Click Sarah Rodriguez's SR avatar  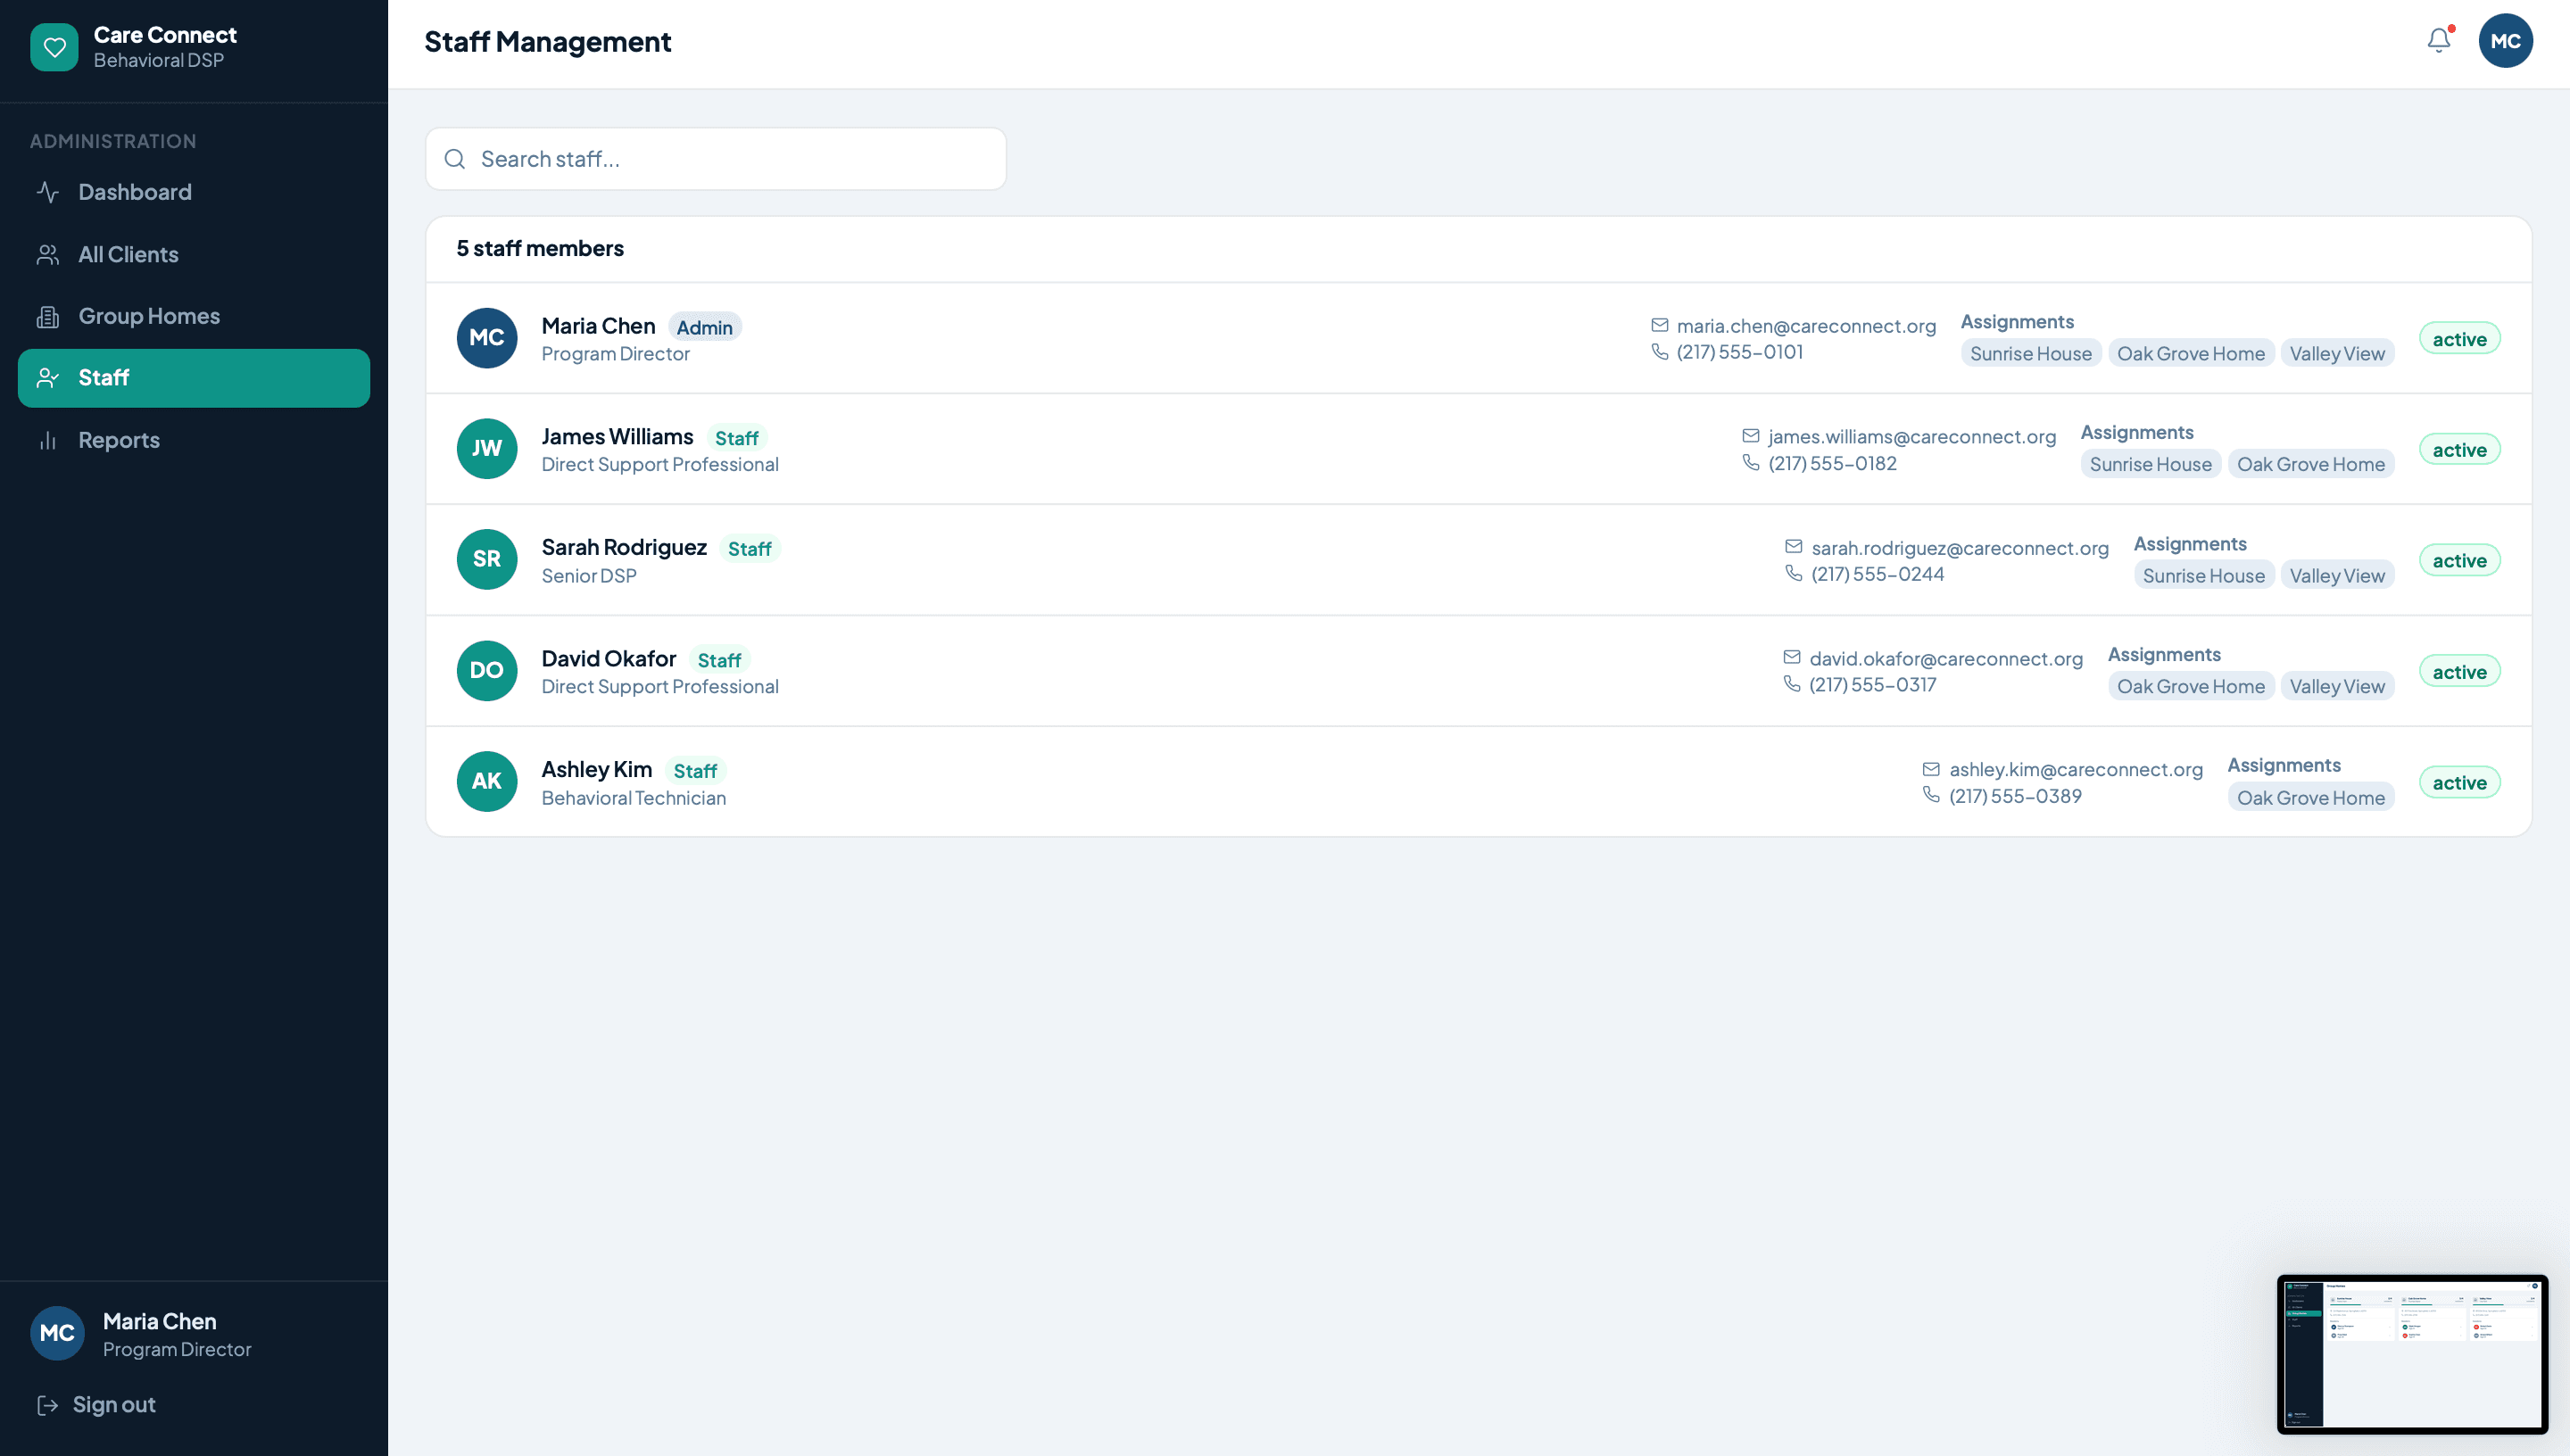[x=487, y=559]
